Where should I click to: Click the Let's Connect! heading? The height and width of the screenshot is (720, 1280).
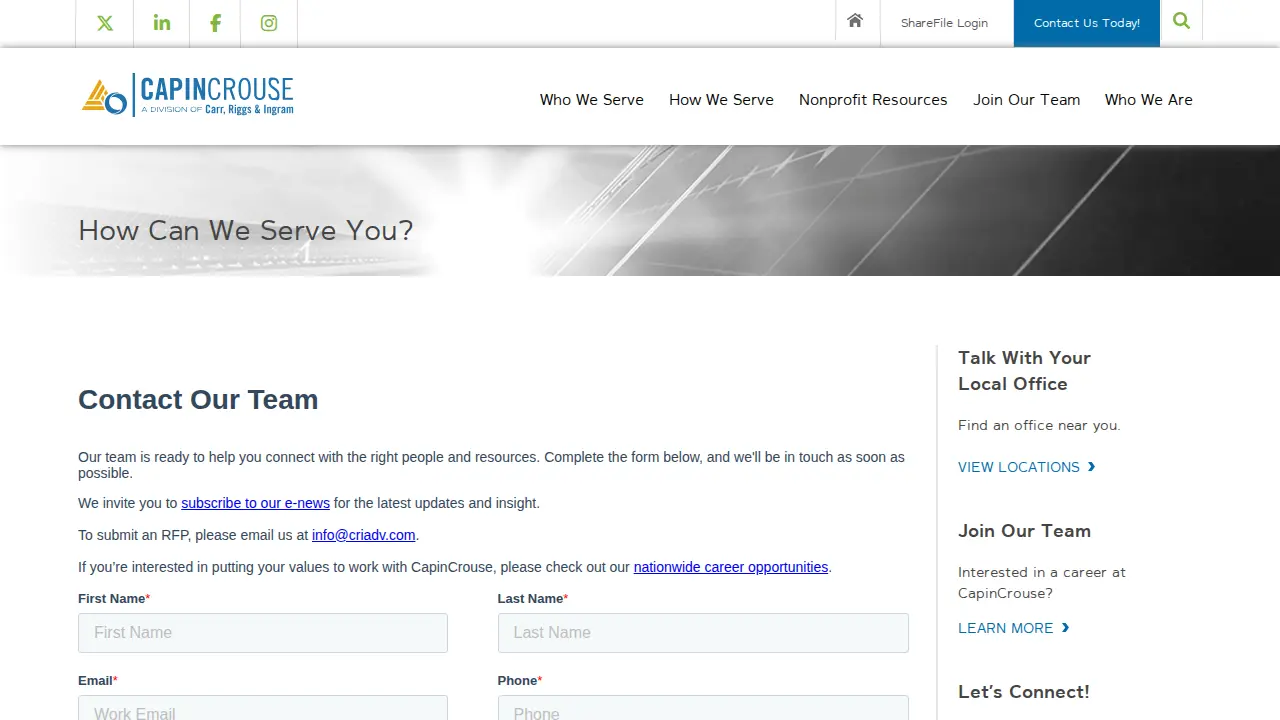(1024, 692)
